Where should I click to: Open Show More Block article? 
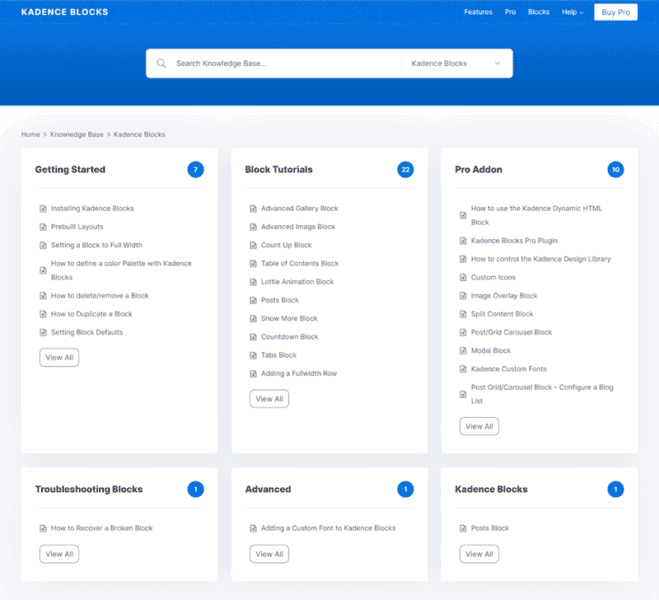pos(289,318)
